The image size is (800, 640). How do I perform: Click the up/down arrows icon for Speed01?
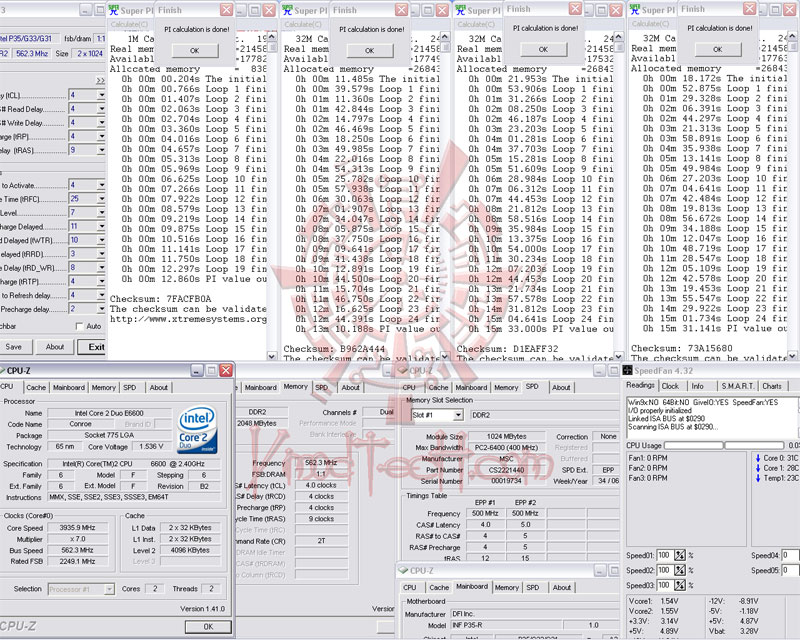[x=680, y=555]
